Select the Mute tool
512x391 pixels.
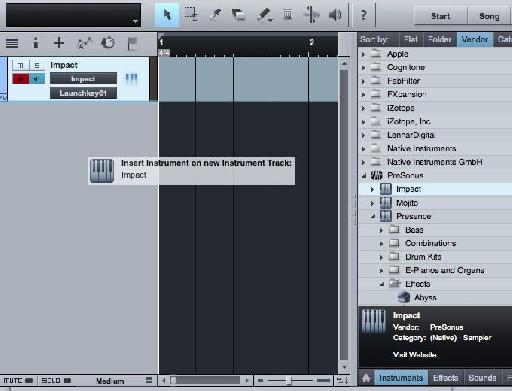288,15
